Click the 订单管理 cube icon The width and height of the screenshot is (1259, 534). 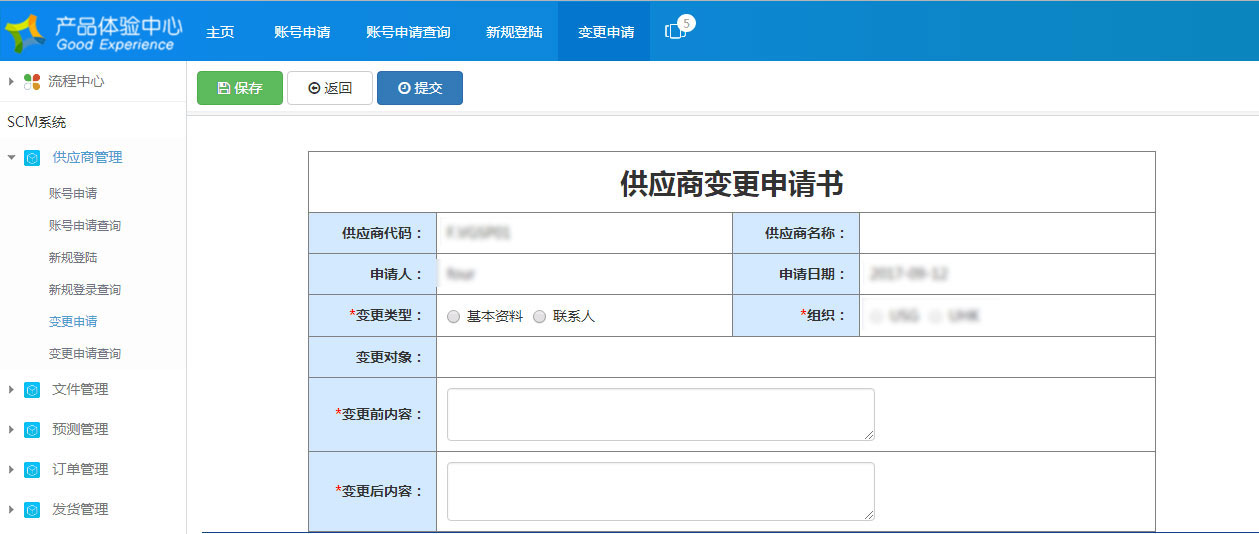(x=32, y=470)
